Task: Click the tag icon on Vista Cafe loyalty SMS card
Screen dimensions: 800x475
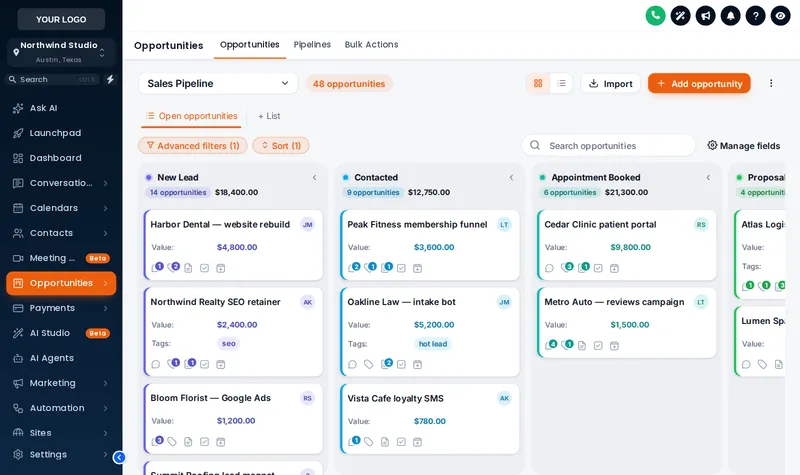Action: coord(368,442)
